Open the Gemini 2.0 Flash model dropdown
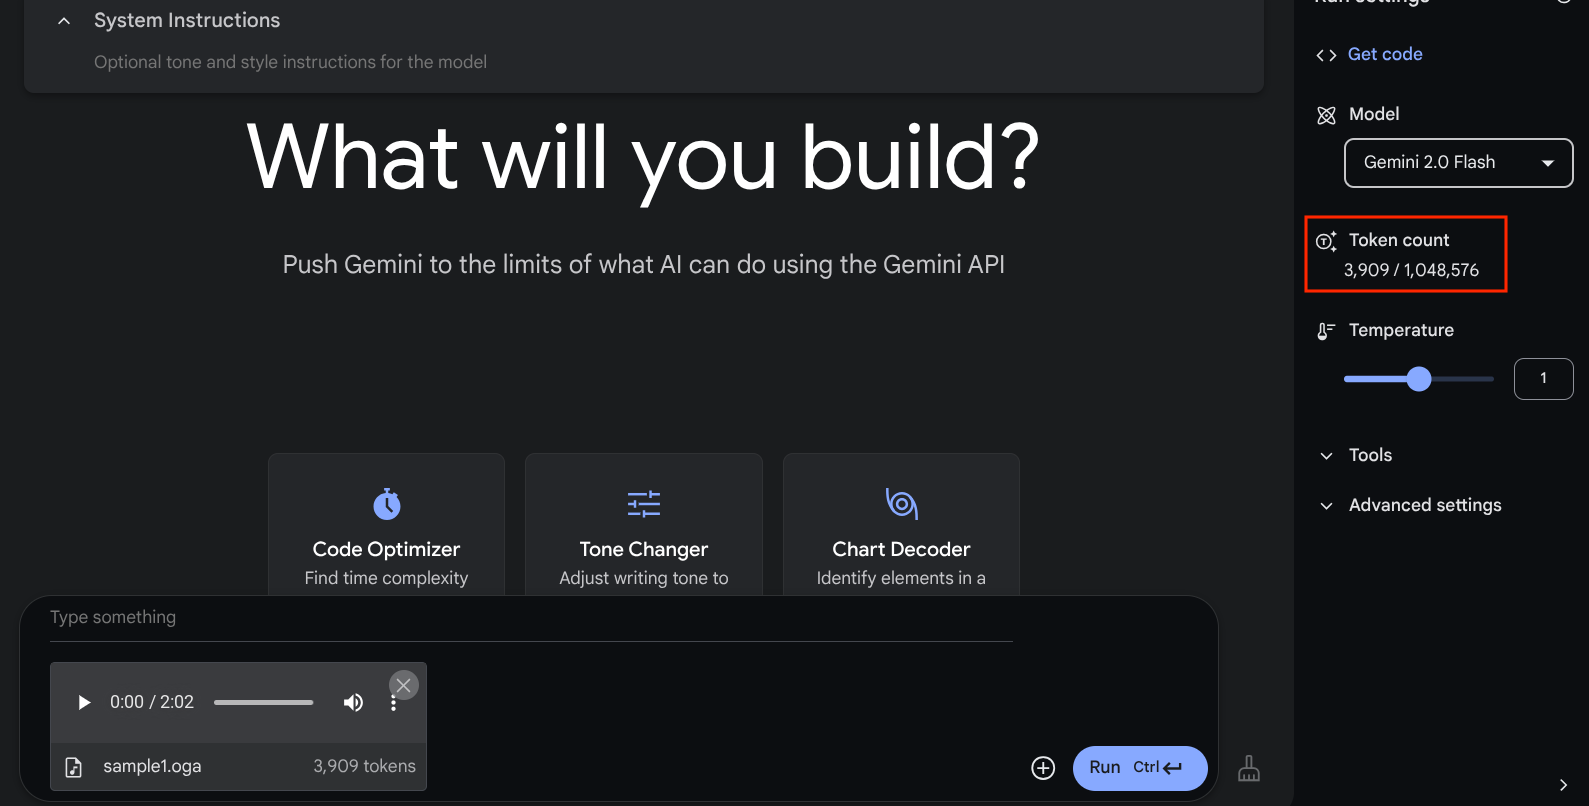 click(1458, 163)
